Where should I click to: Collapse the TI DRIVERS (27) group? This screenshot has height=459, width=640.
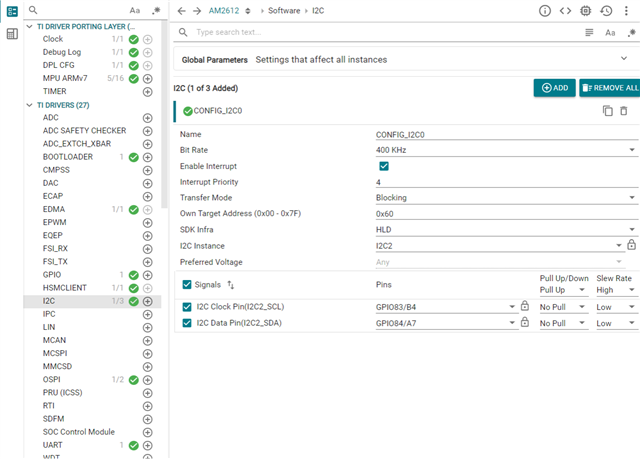29,105
